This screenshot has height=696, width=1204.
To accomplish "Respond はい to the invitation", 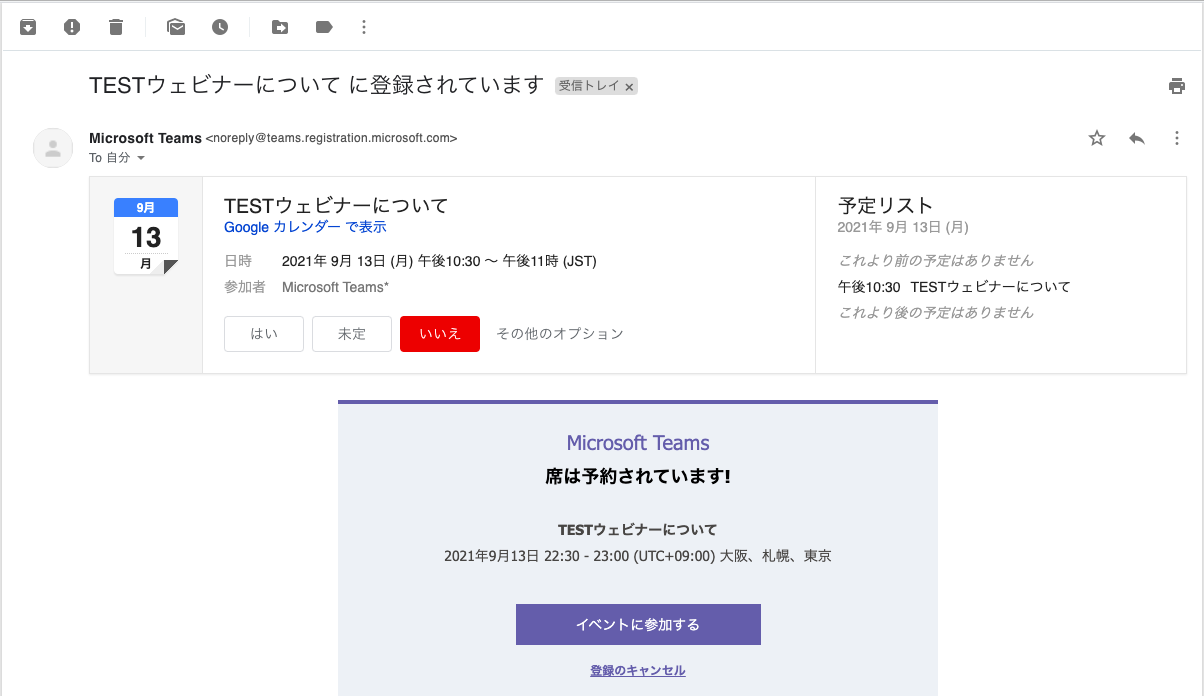I will click(x=264, y=334).
